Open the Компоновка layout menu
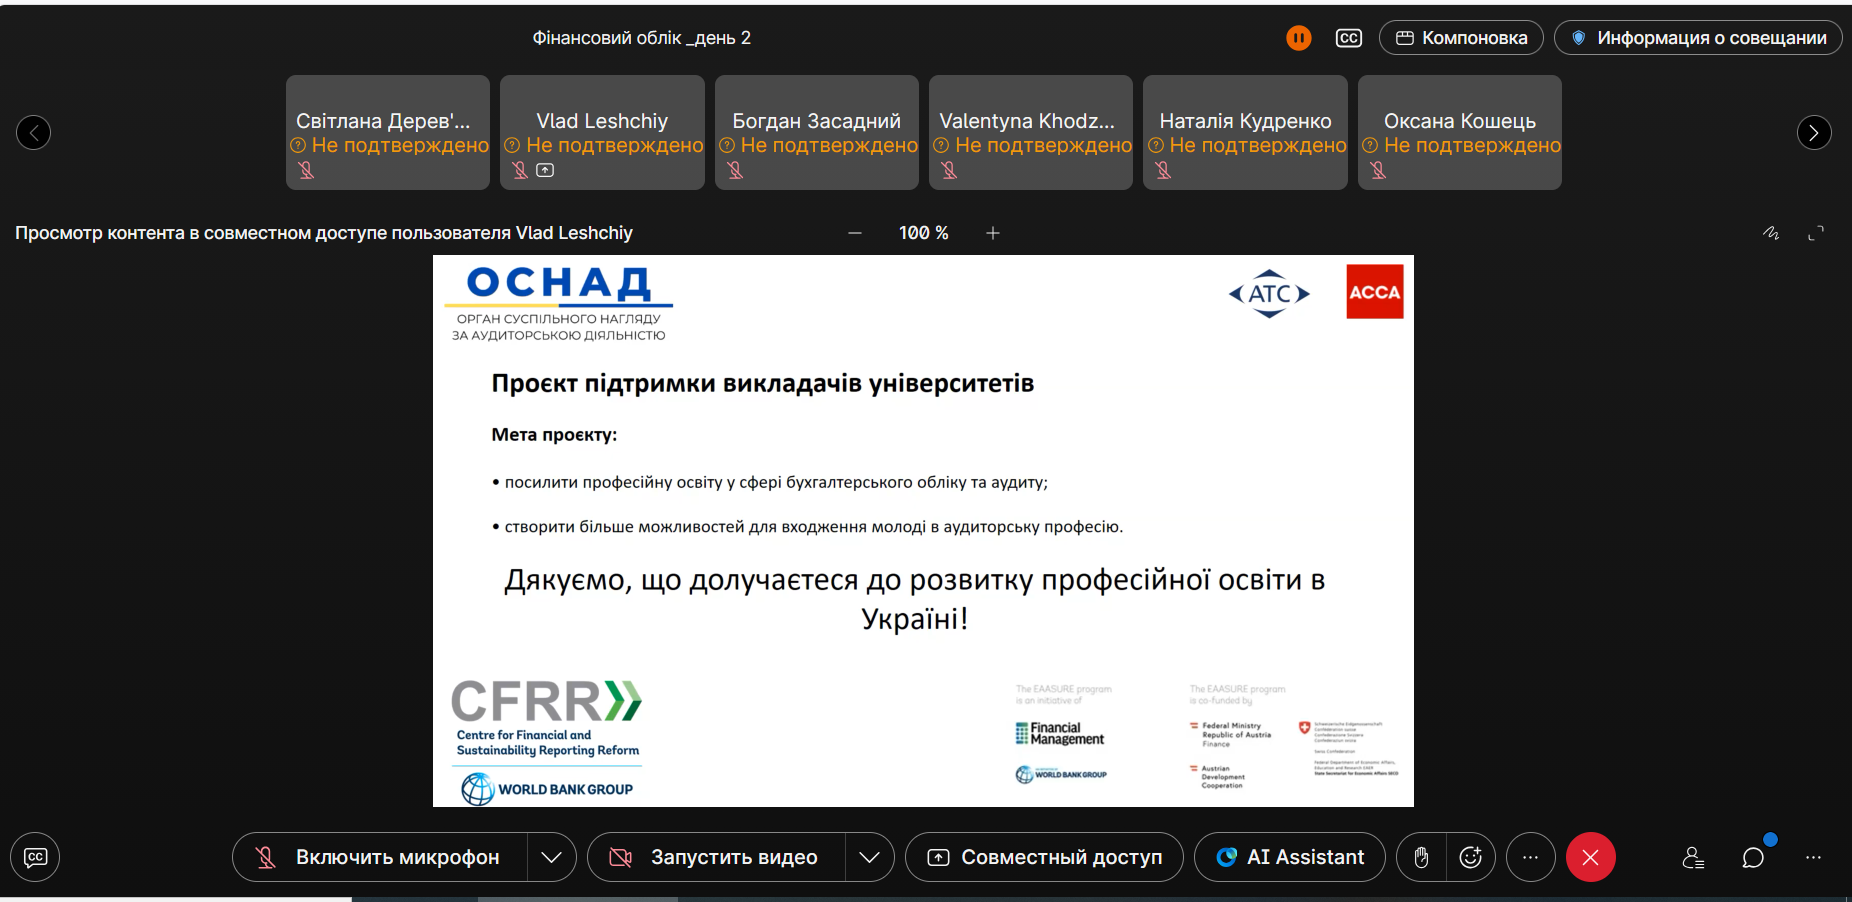Image resolution: width=1852 pixels, height=902 pixels. tap(1461, 38)
